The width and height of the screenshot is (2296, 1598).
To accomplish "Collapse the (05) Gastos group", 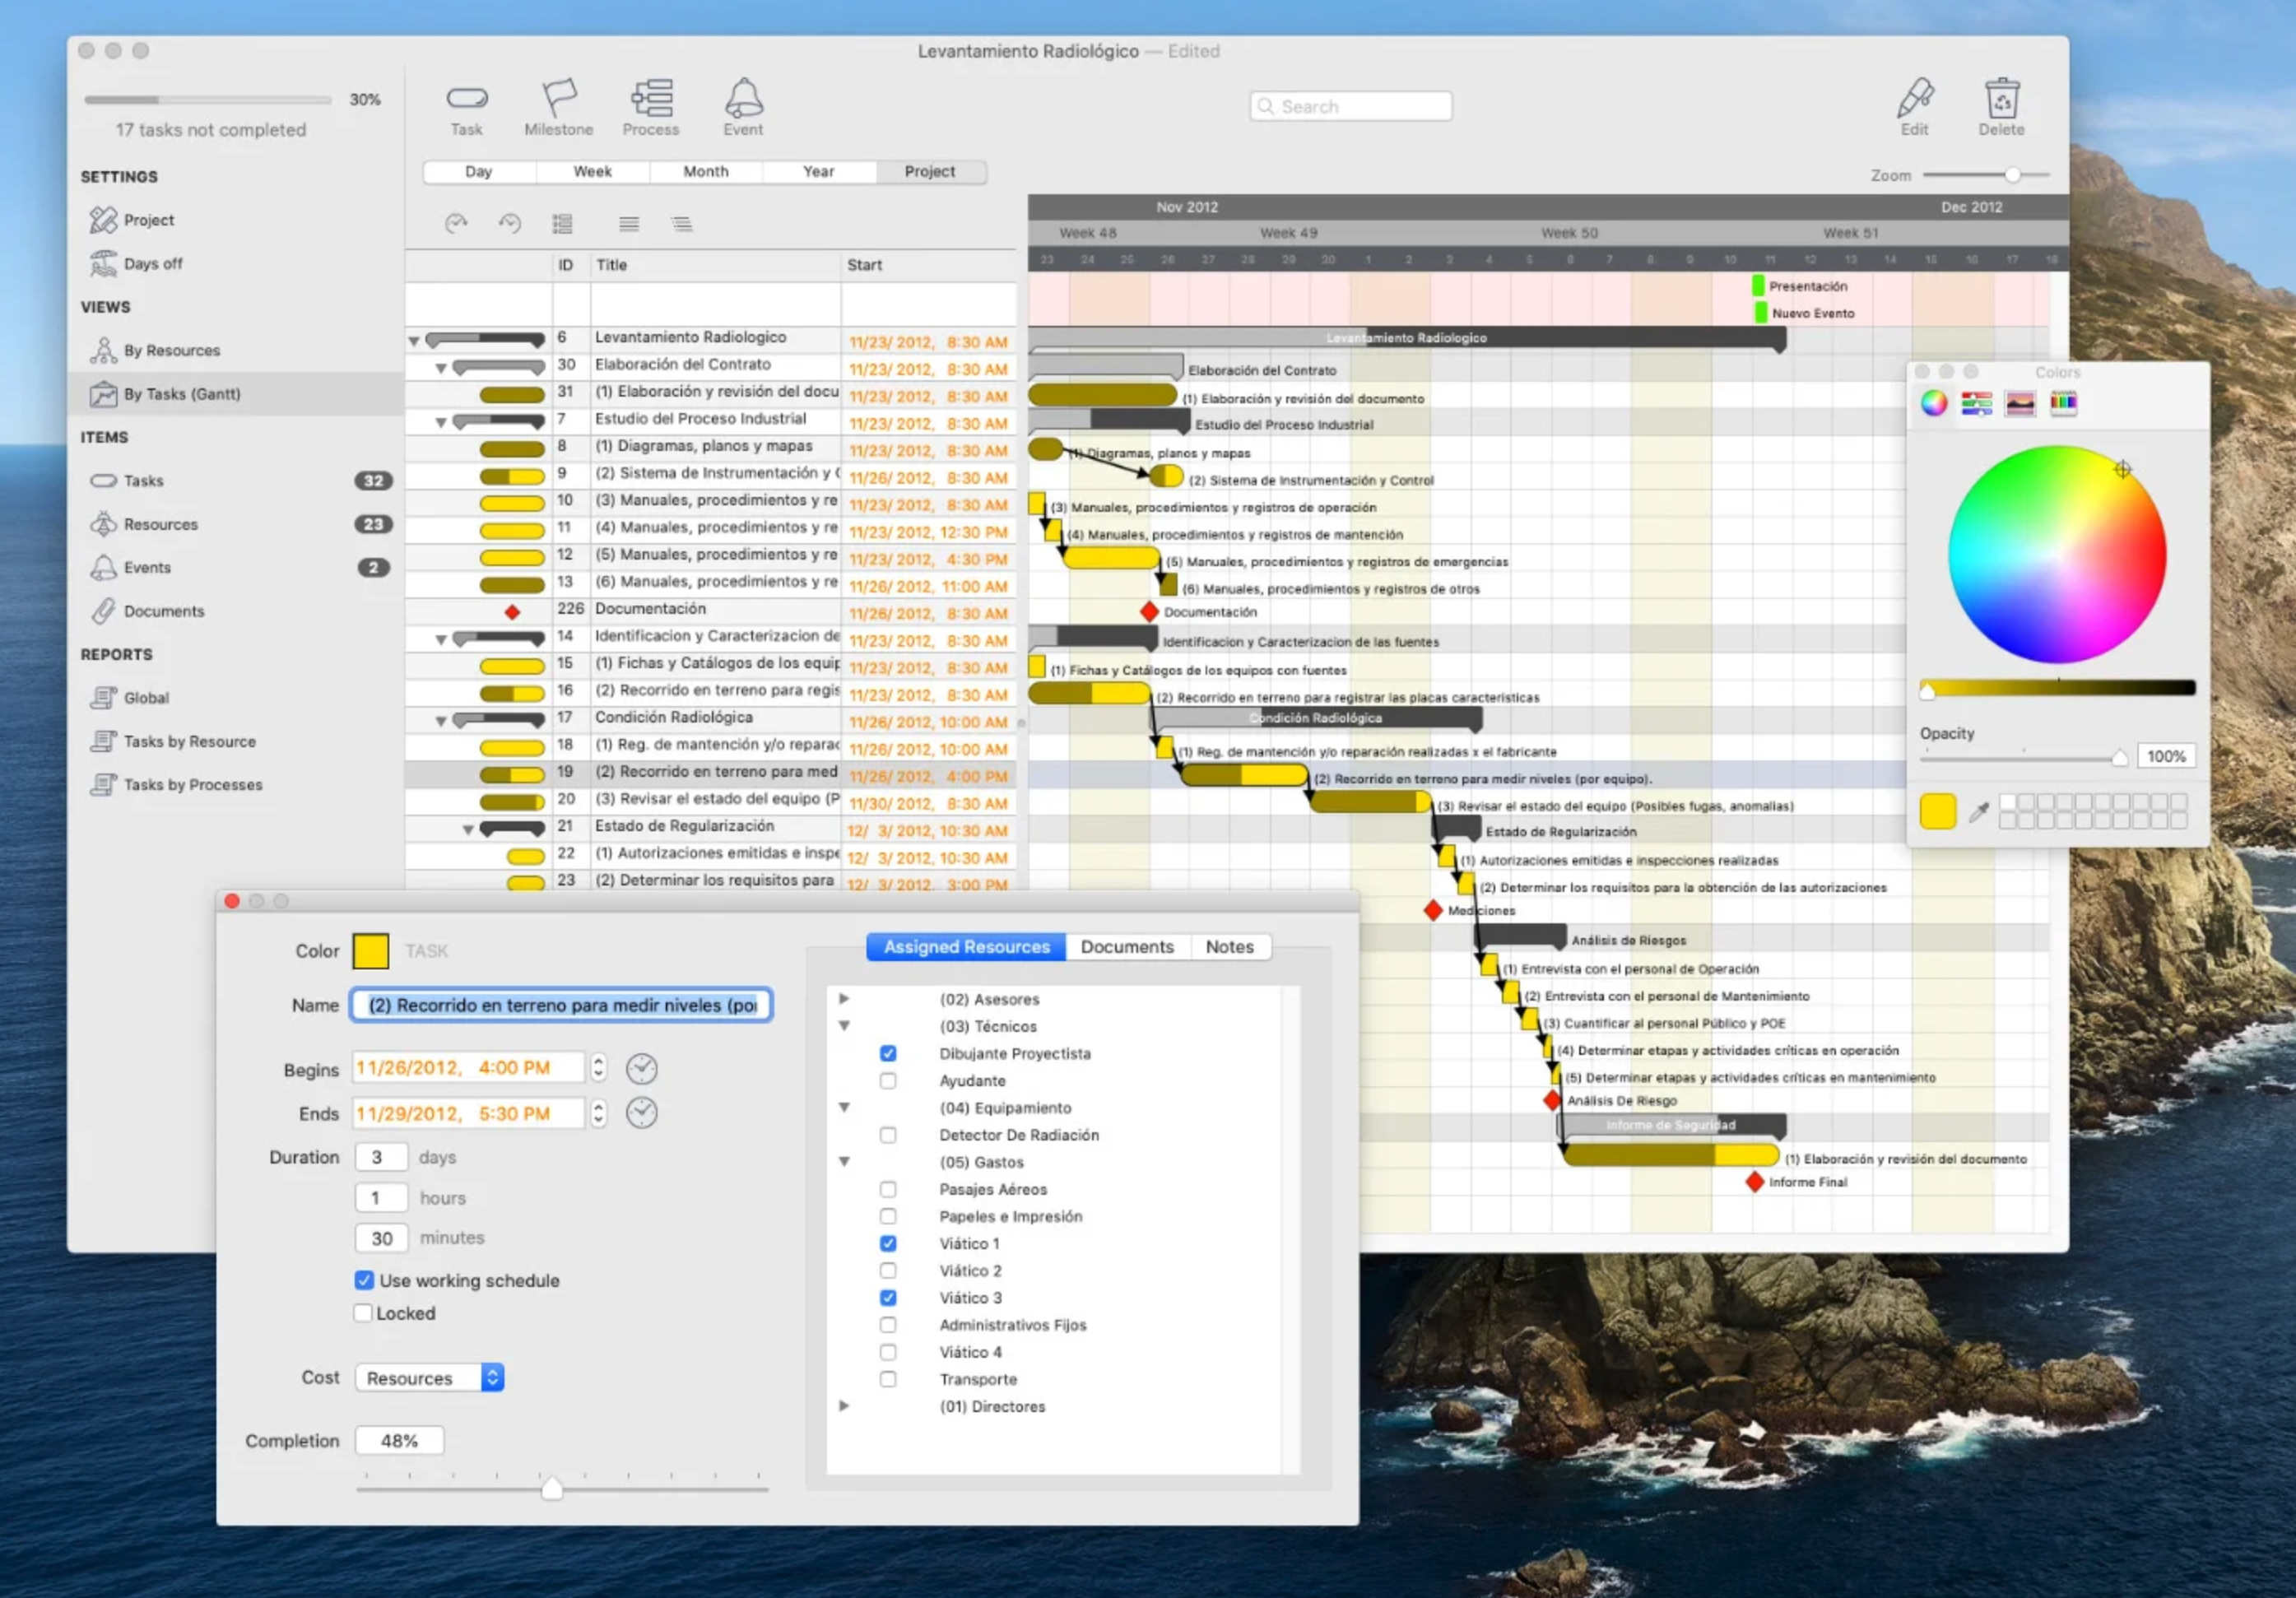I will [844, 1162].
